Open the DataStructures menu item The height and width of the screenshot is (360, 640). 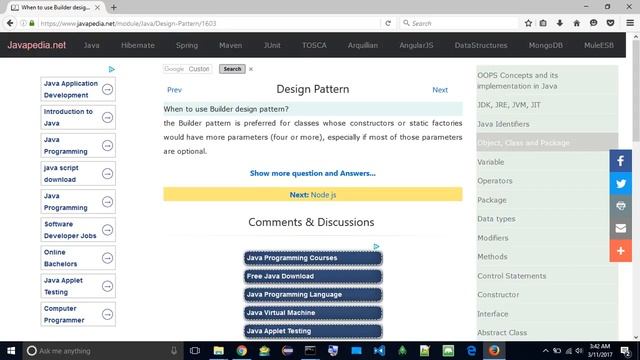[481, 45]
